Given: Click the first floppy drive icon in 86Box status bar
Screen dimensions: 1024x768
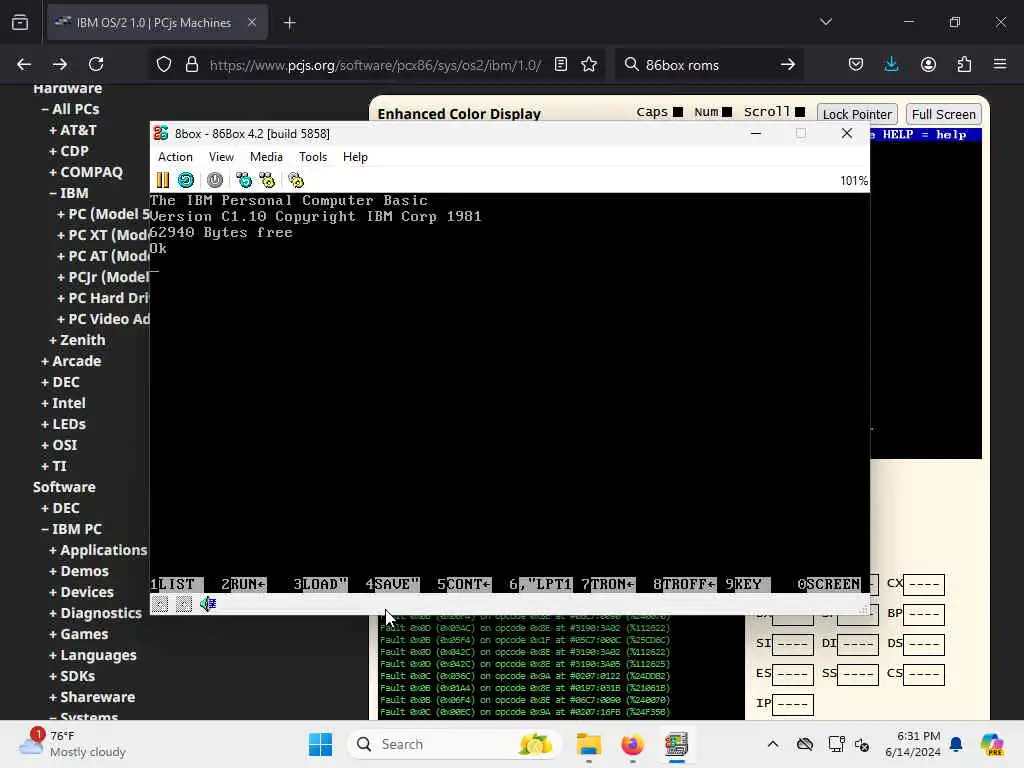Looking at the screenshot, I should (160, 604).
